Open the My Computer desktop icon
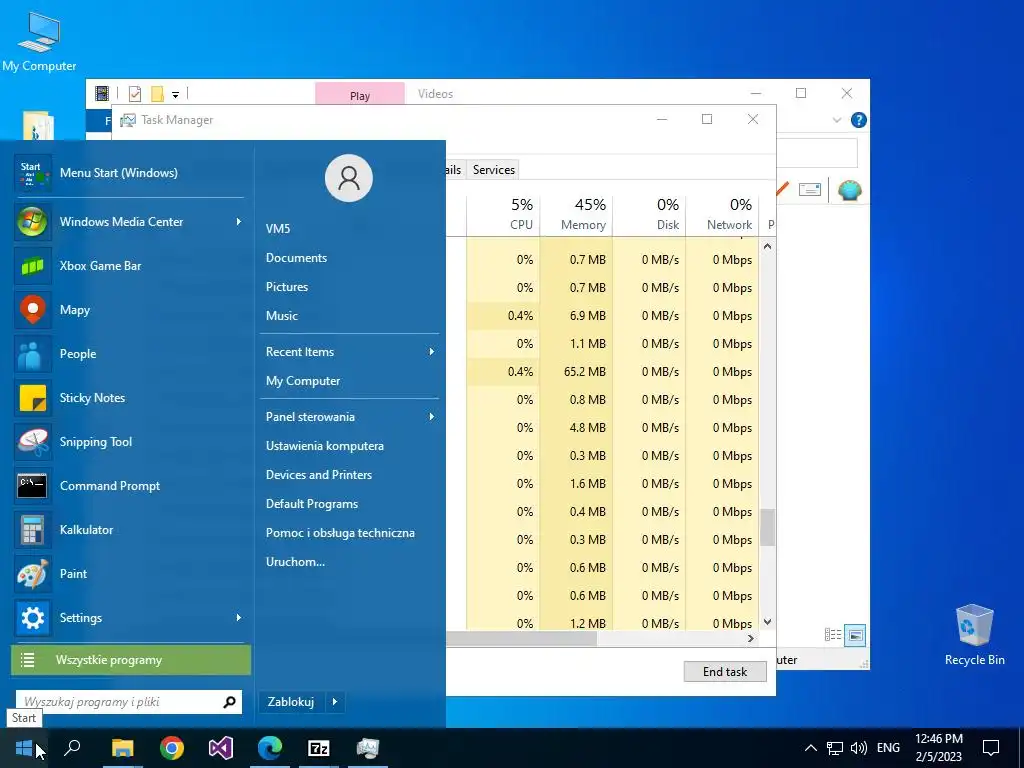 point(39,40)
